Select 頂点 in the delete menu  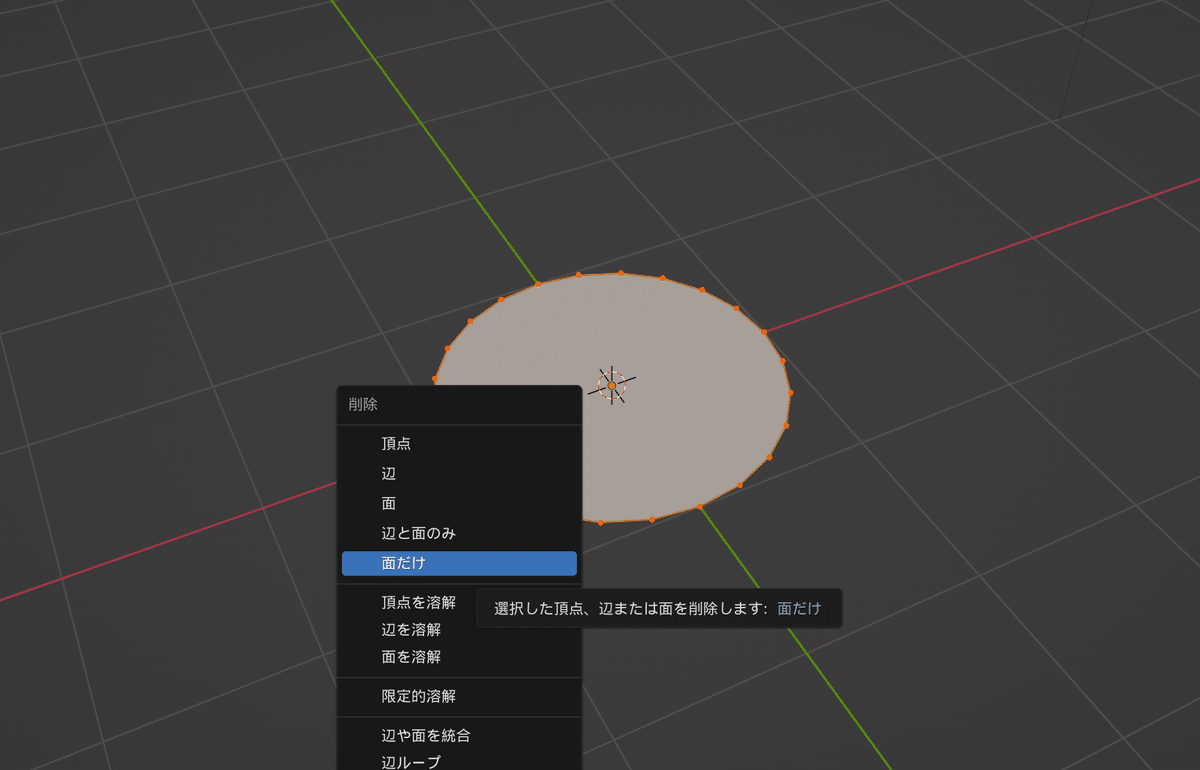pos(459,443)
